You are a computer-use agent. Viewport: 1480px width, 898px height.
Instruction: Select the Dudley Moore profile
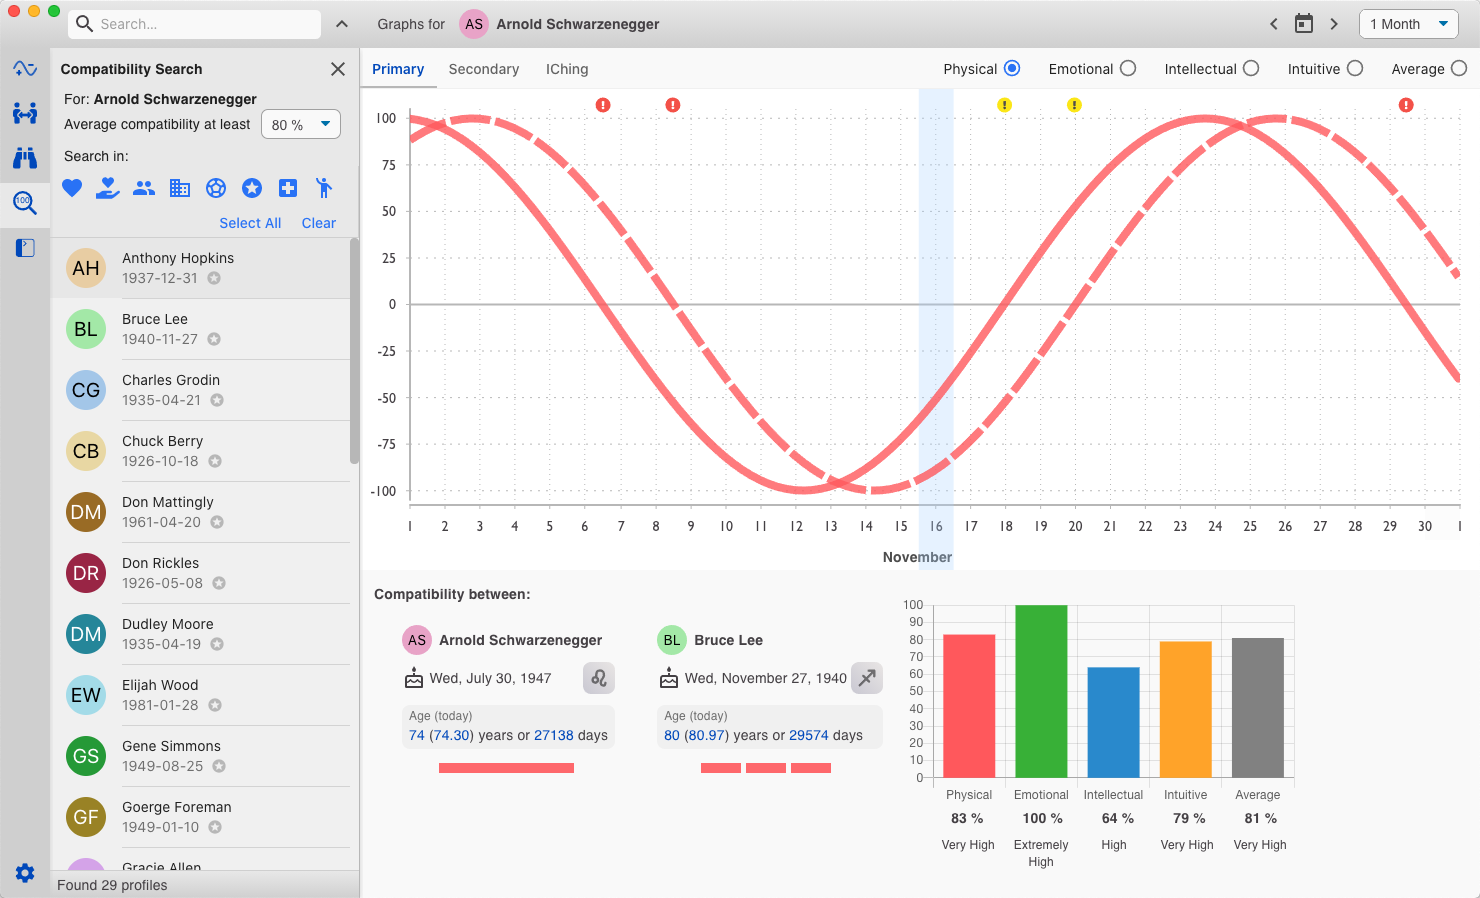201,634
